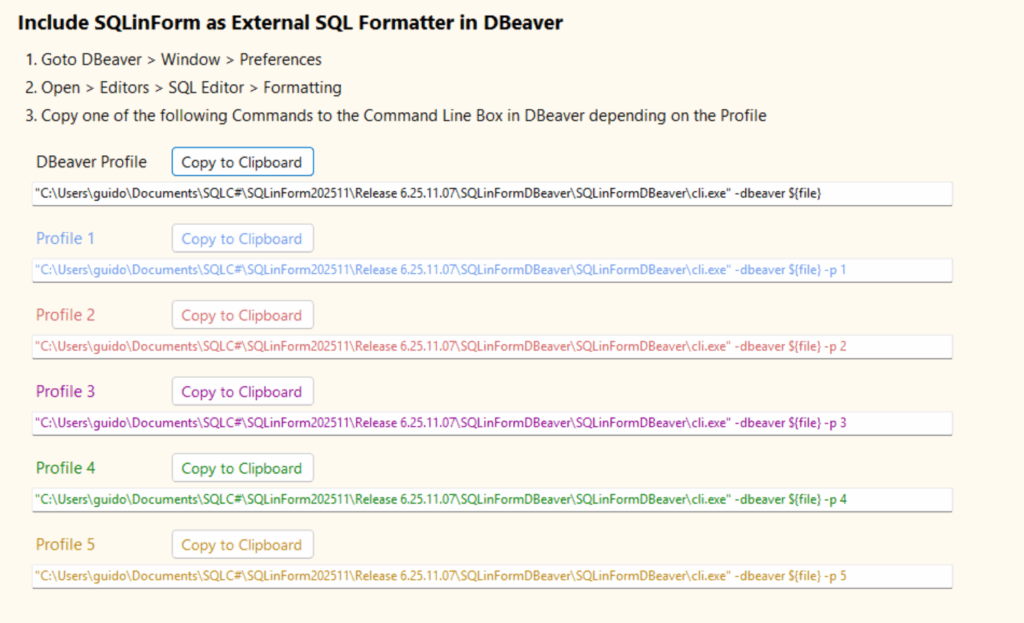Click the purple Profile 3 label
This screenshot has height=623, width=1024.
[66, 392]
